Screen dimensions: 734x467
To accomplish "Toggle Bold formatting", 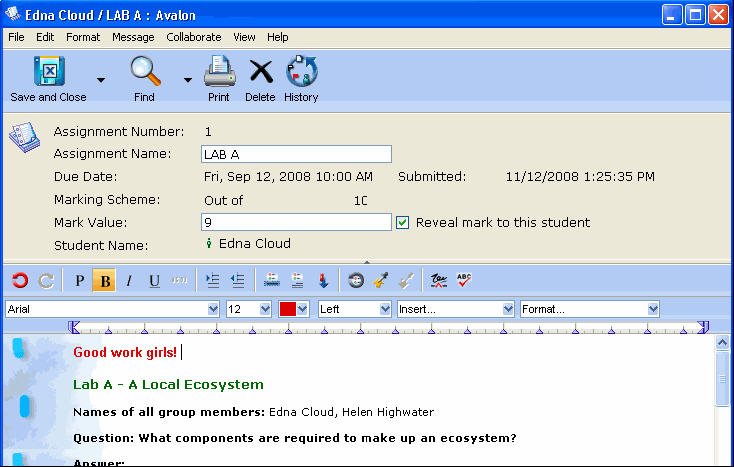I will point(105,281).
